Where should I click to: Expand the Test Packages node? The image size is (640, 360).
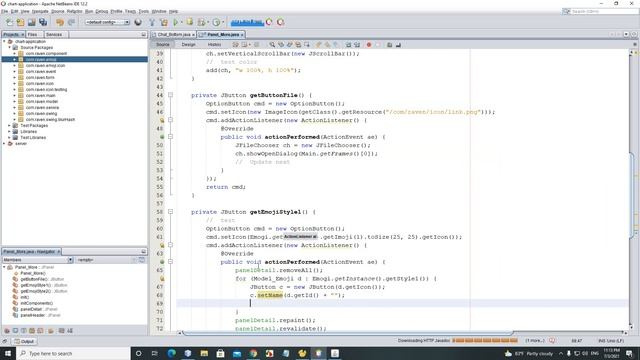coord(9,126)
